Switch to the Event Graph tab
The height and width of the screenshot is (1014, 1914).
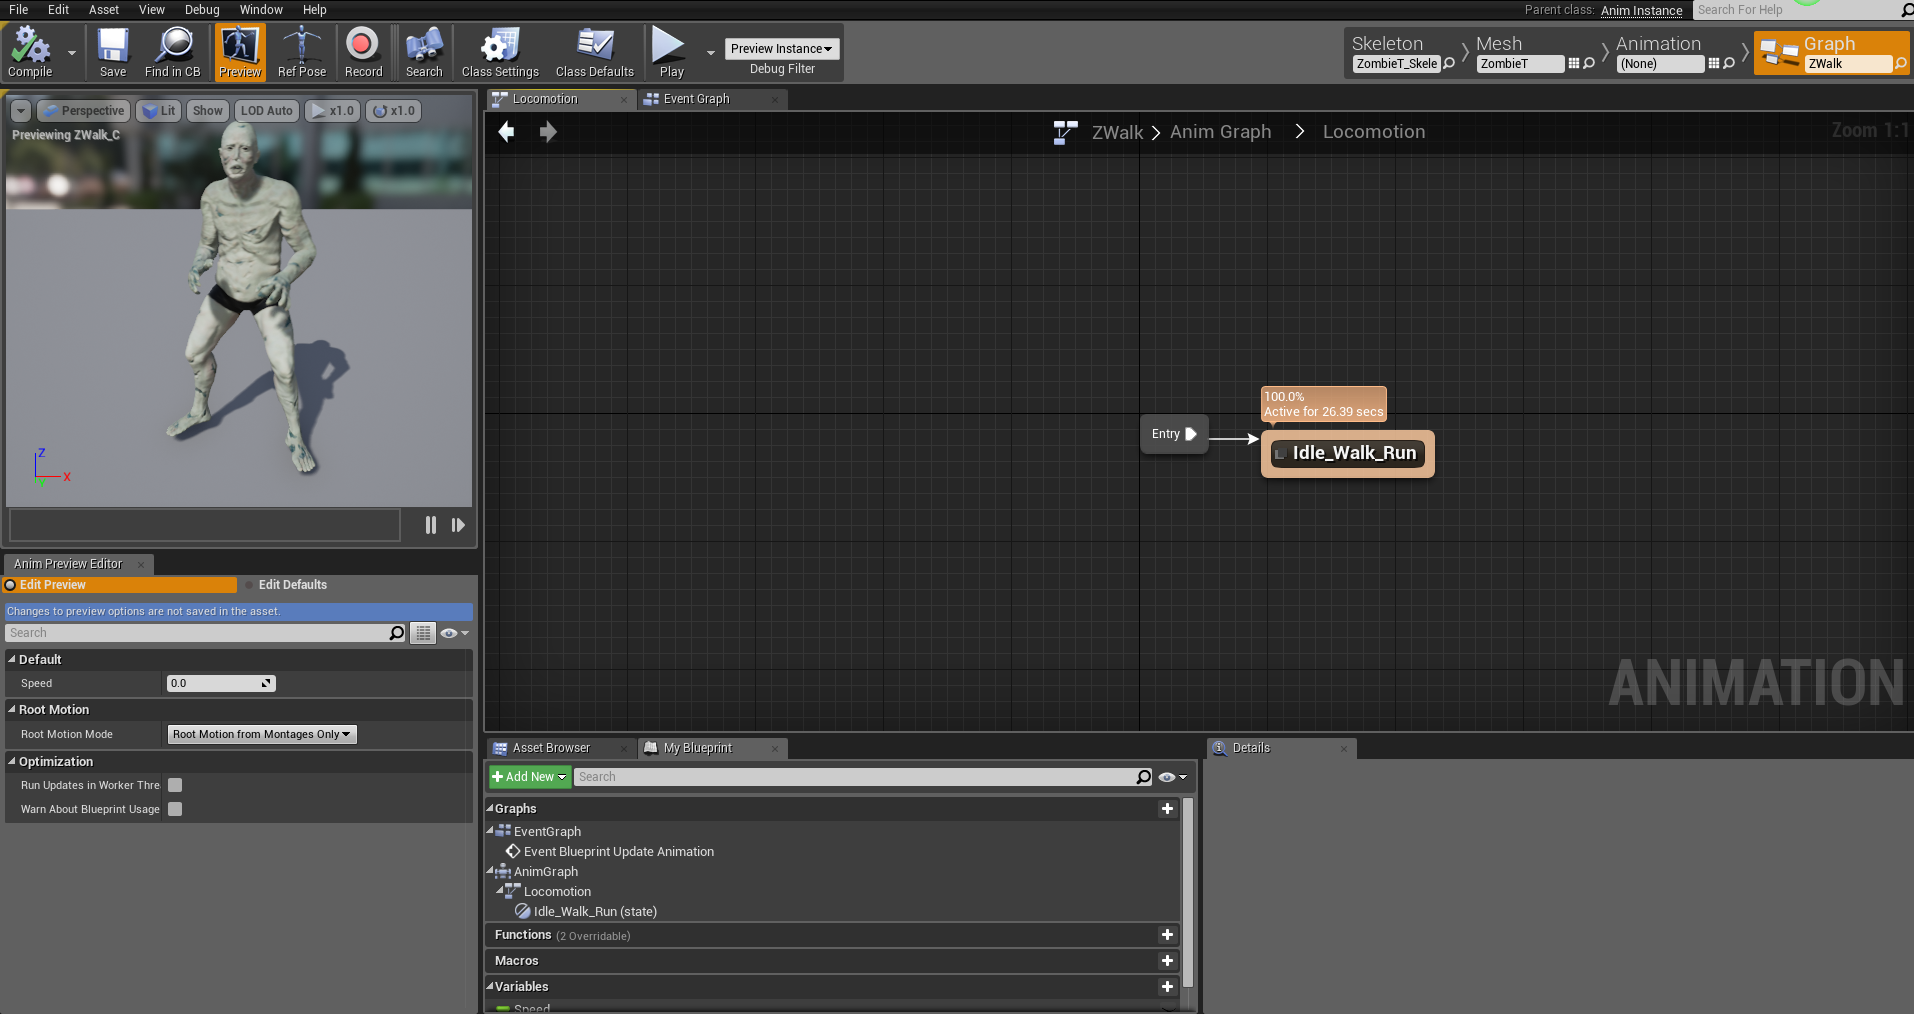point(696,99)
